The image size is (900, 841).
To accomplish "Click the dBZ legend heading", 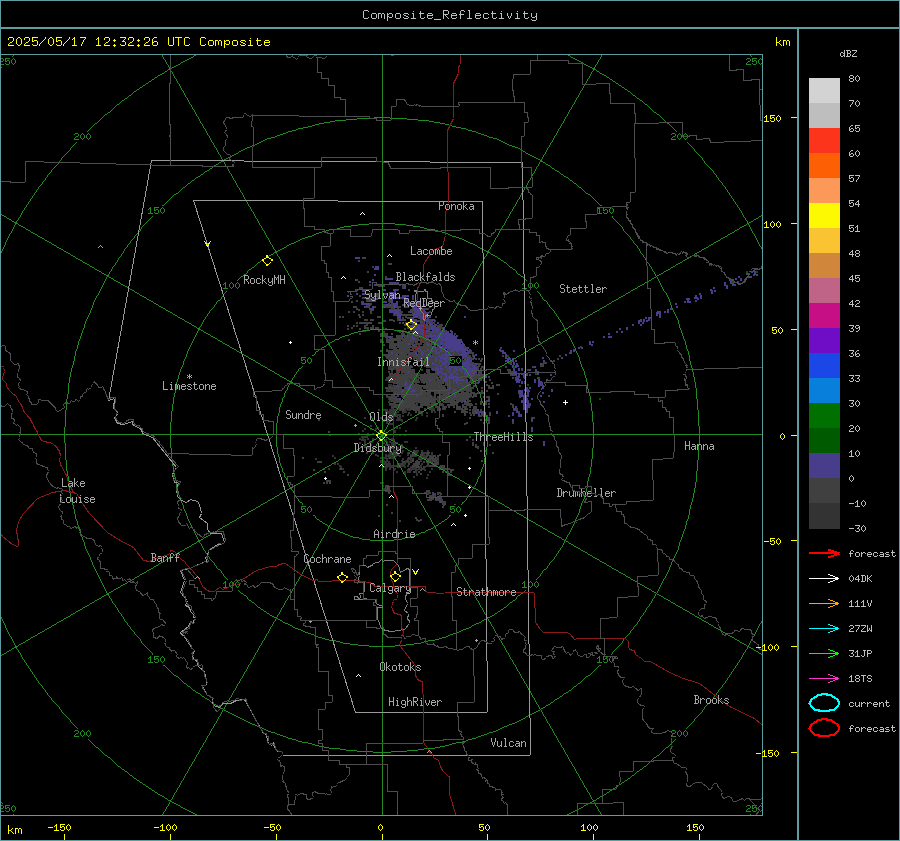I will click(x=848, y=53).
